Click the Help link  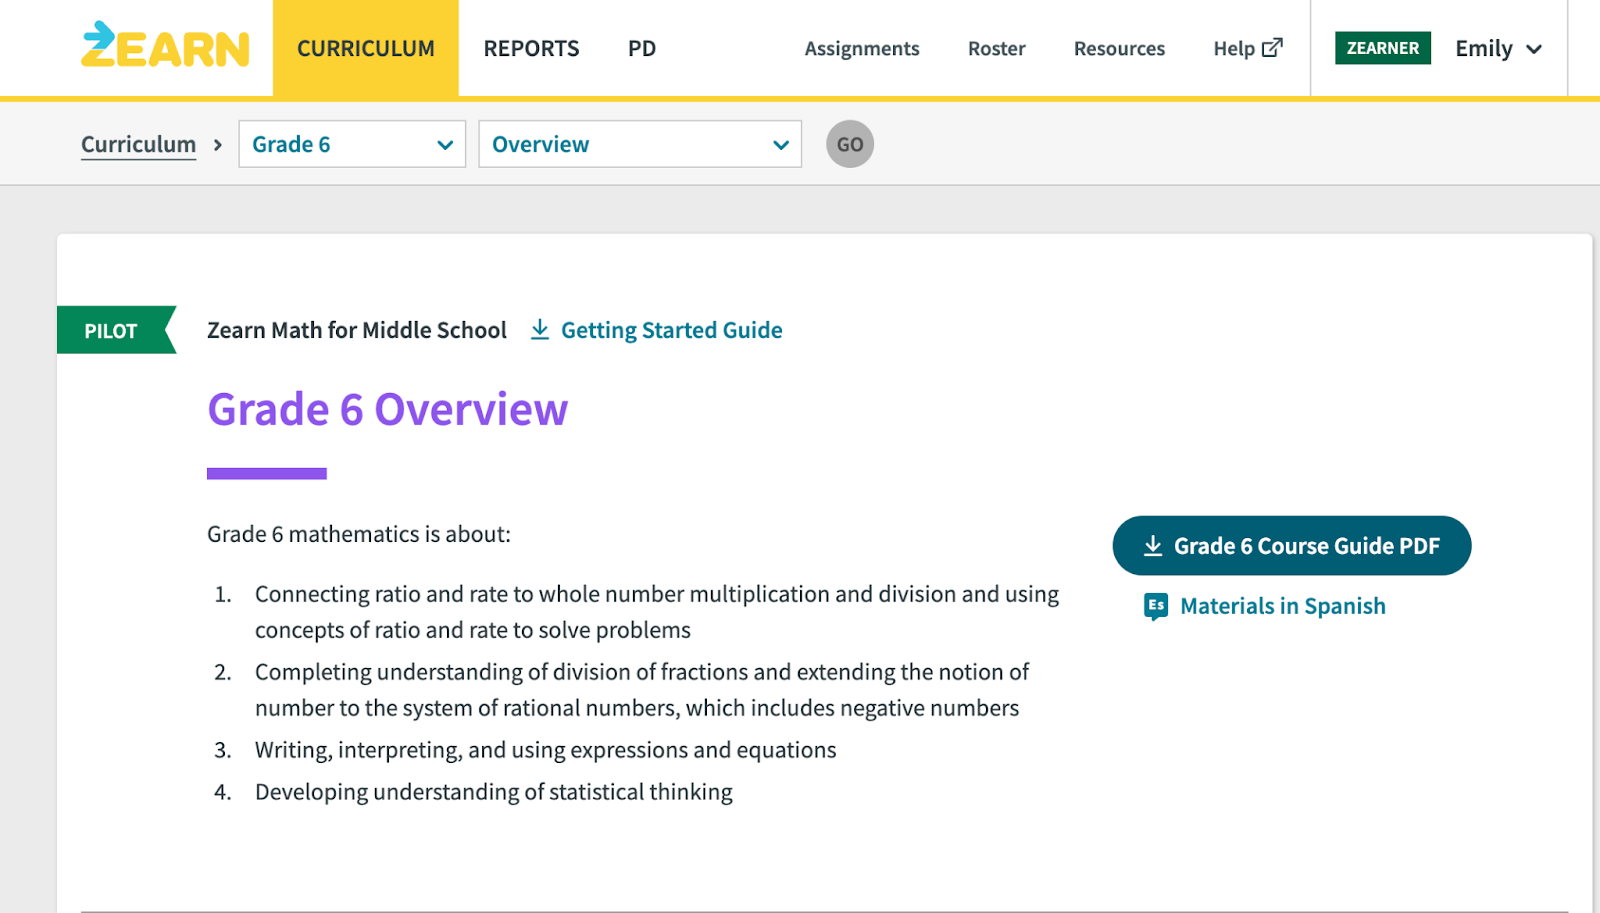coord(1234,48)
